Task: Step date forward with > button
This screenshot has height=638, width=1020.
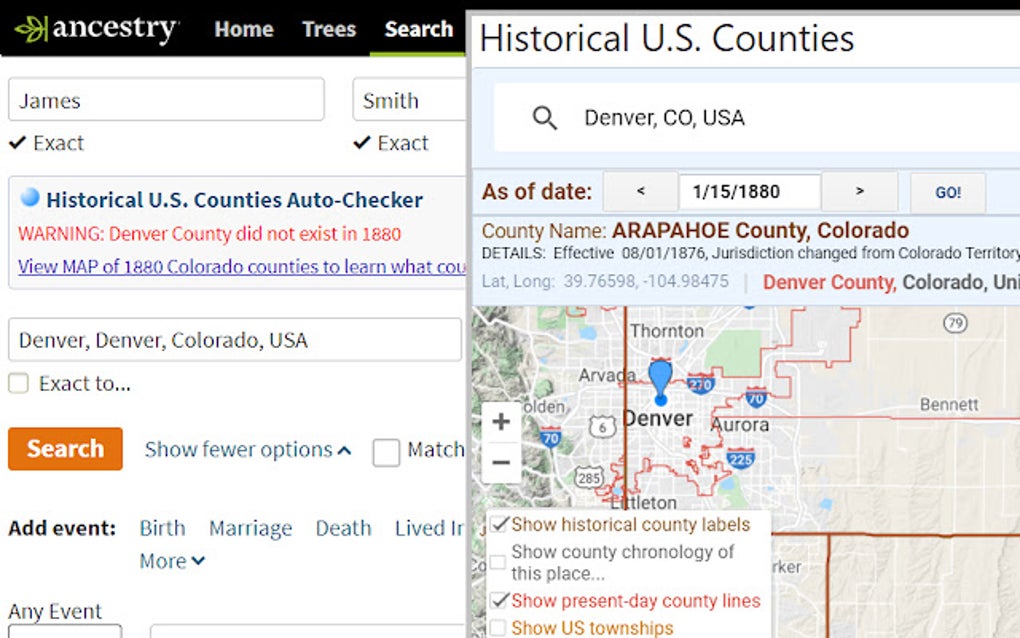Action: click(860, 191)
